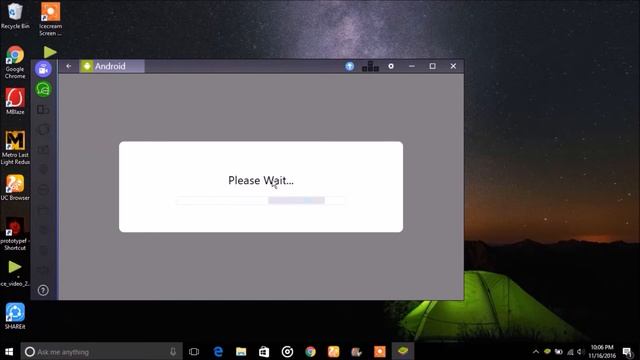Open the circular swirl app in taskbar
This screenshot has height=360, width=640.
click(x=287, y=351)
